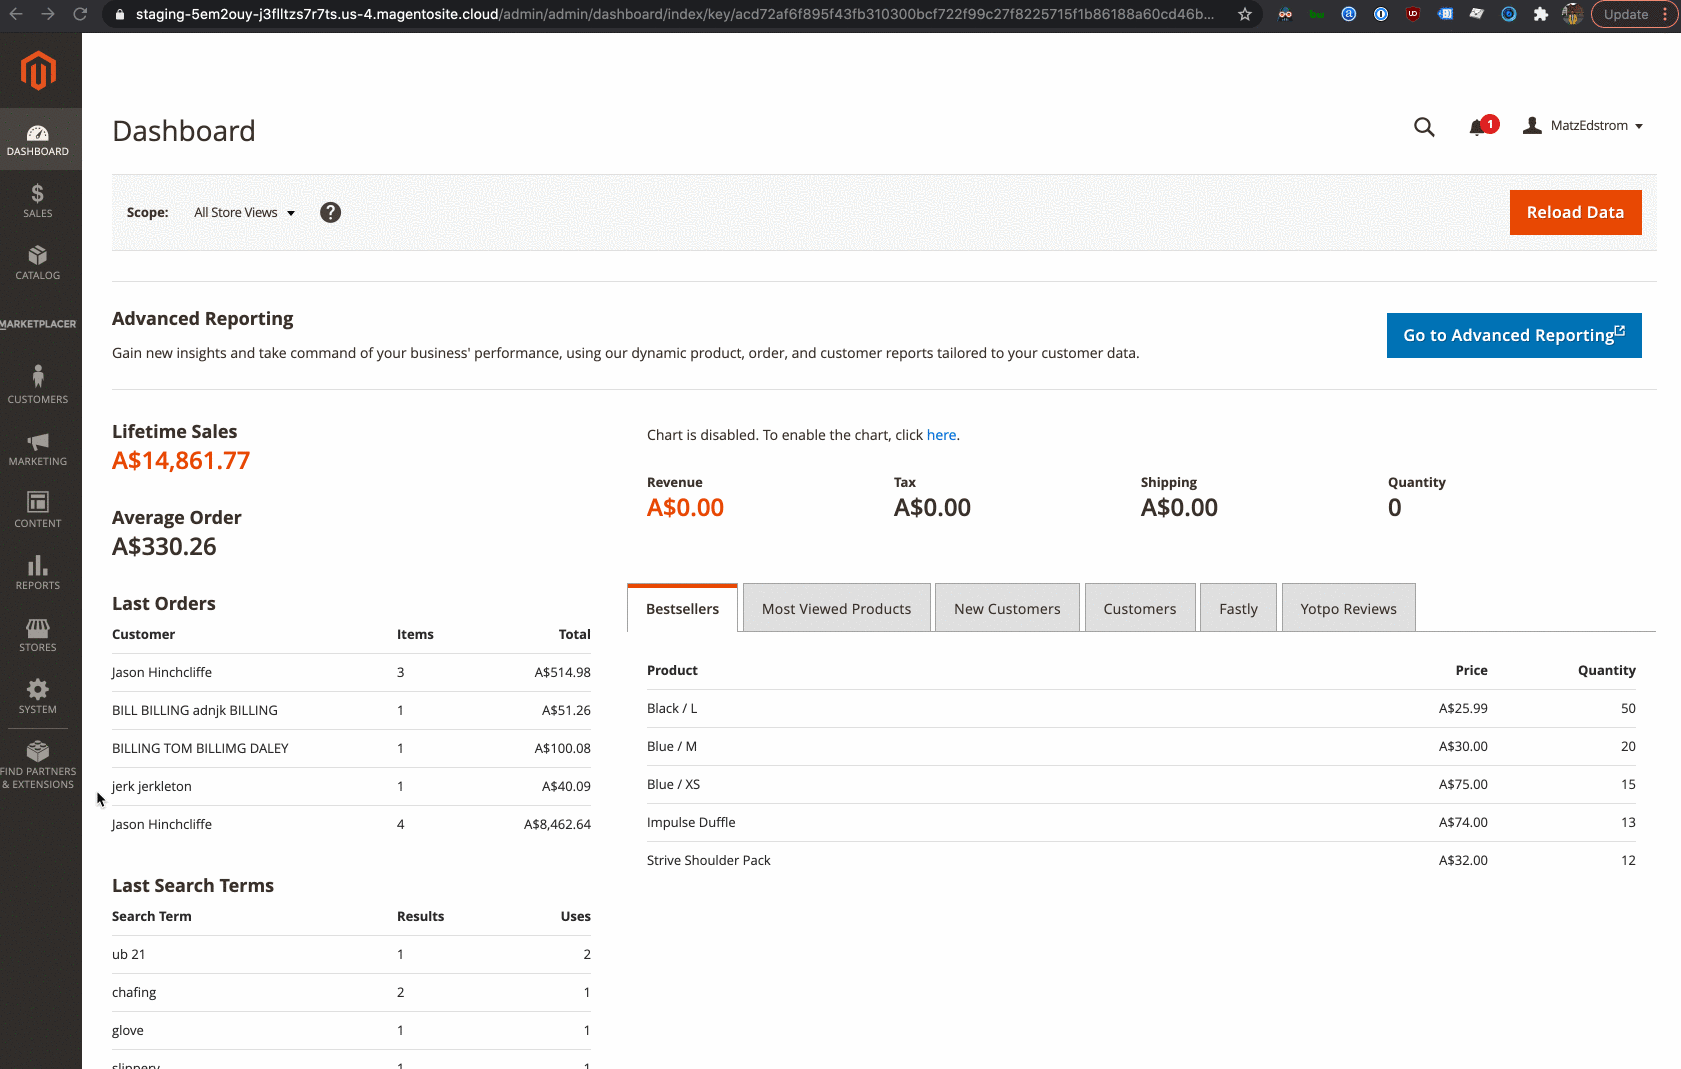Select the Blue / XS bestseller row
Viewport: 1681px width, 1069px height.
(1141, 784)
